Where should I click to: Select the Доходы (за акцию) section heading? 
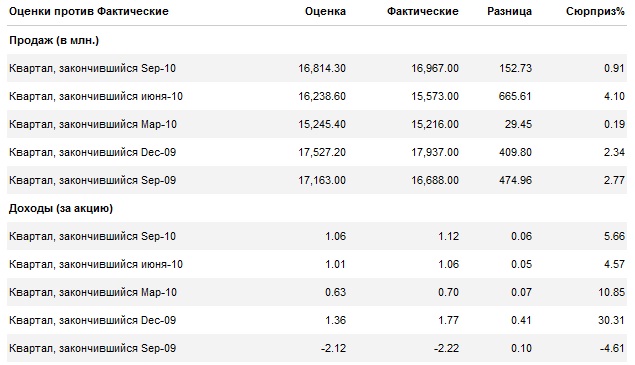(61, 208)
